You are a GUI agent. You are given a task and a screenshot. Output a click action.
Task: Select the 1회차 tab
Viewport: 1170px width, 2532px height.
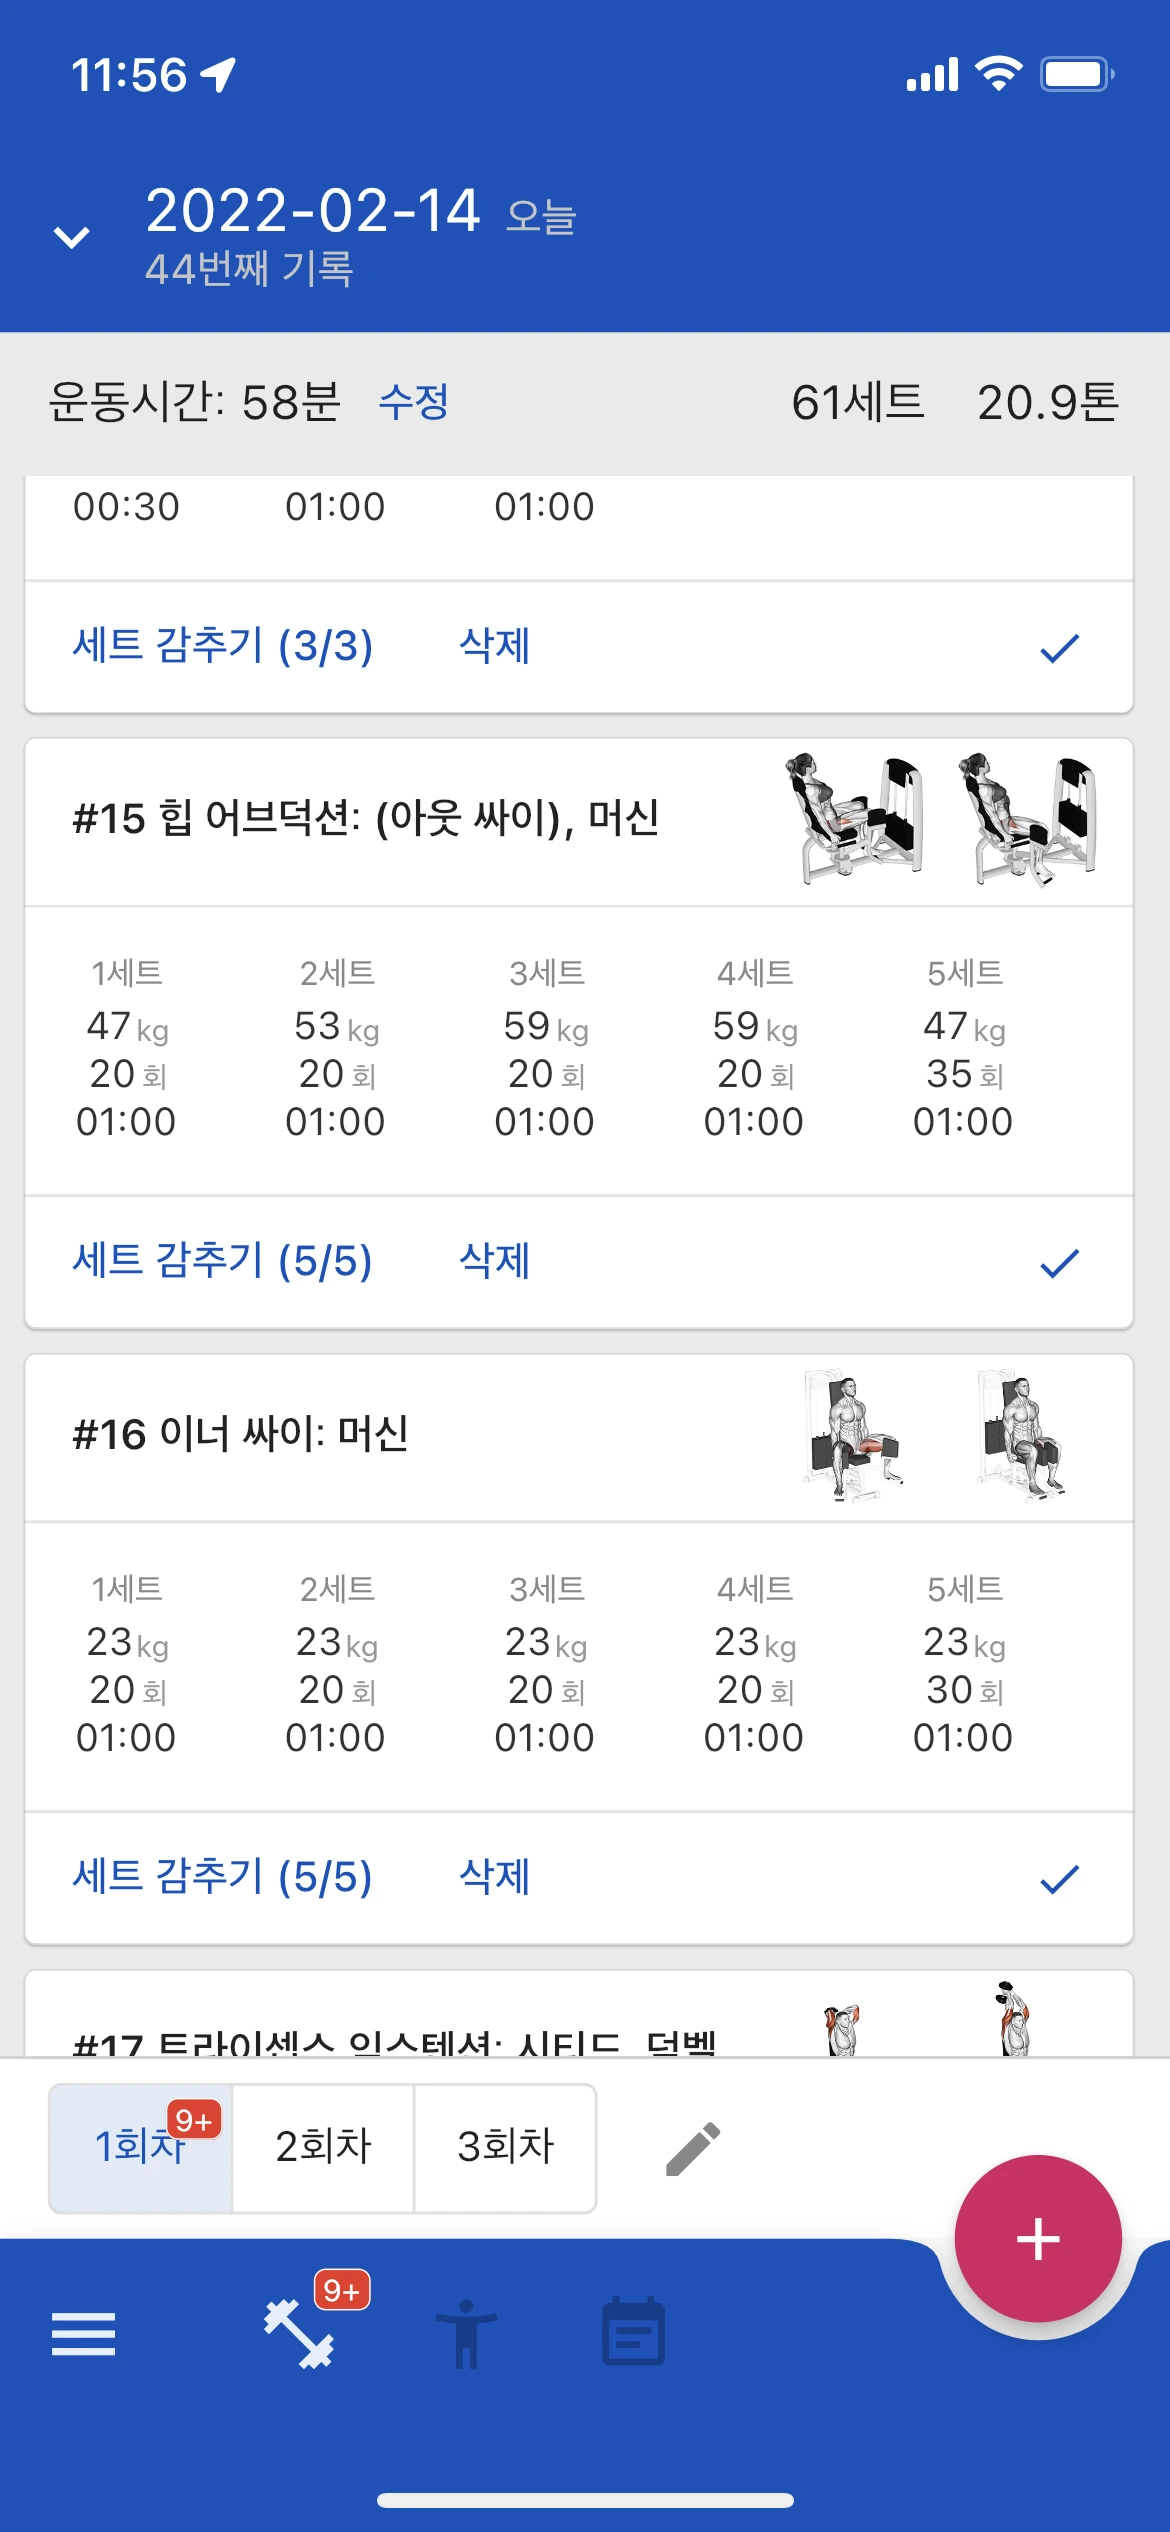point(140,2148)
